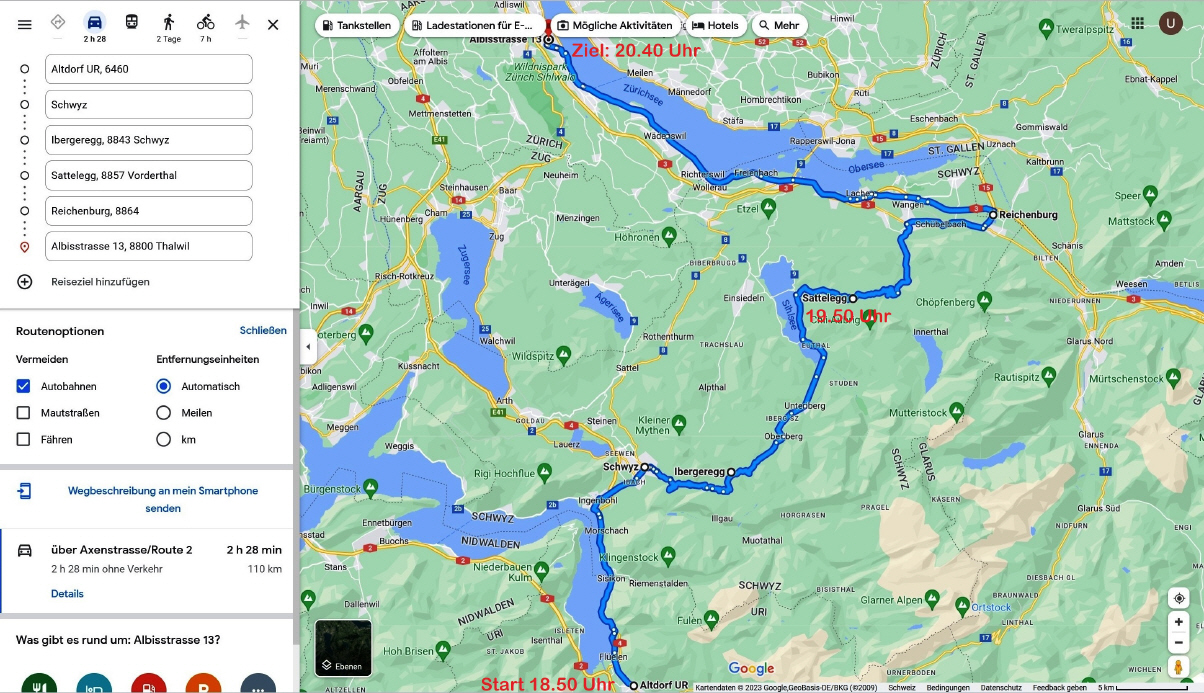Screen dimensions: 1204x693
Task: Open route Details
Action: click(67, 594)
